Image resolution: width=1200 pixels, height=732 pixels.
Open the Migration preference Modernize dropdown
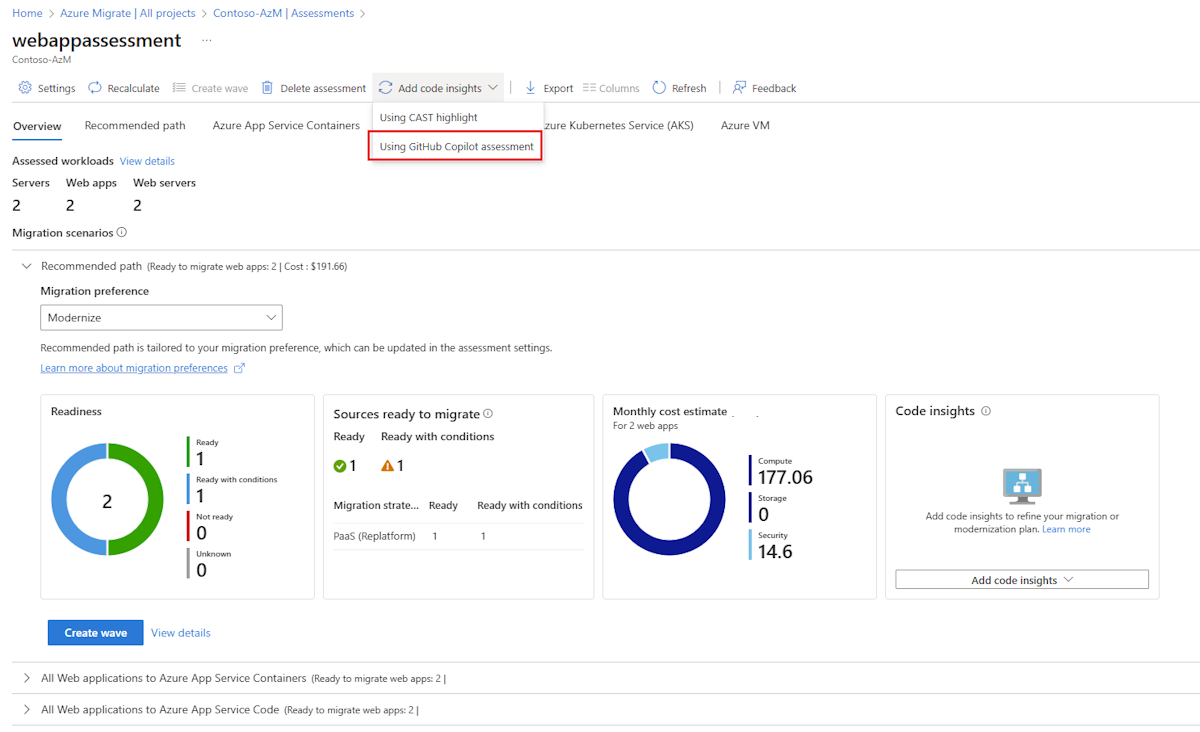(x=161, y=317)
